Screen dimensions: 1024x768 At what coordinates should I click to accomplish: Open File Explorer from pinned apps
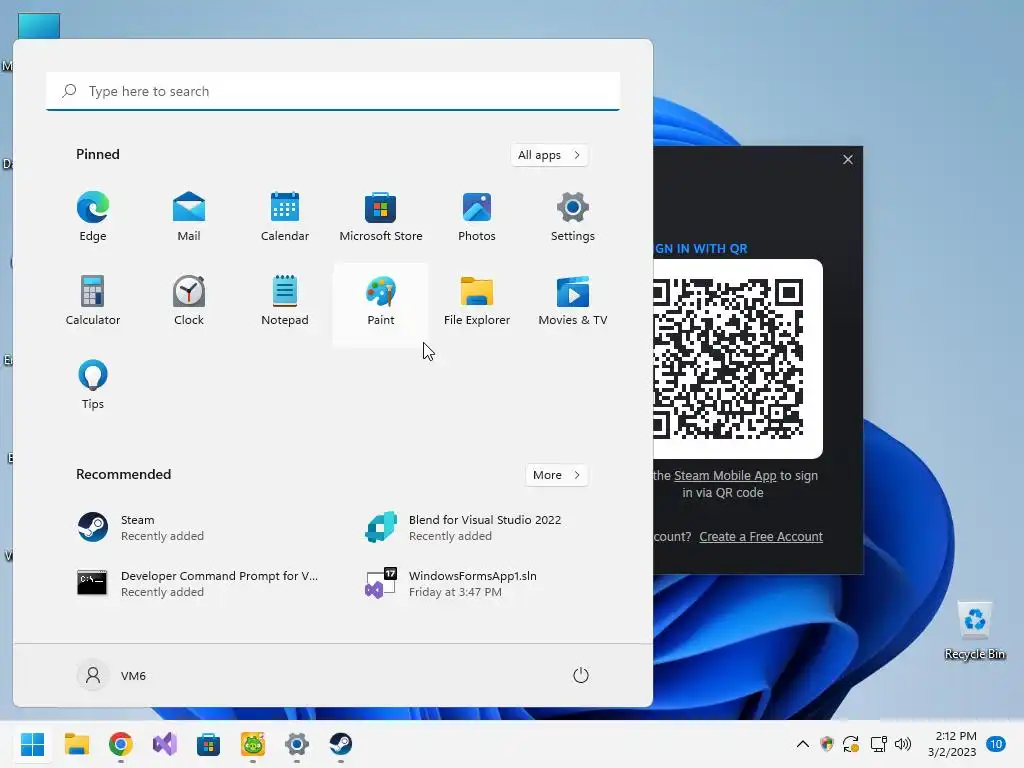click(477, 301)
